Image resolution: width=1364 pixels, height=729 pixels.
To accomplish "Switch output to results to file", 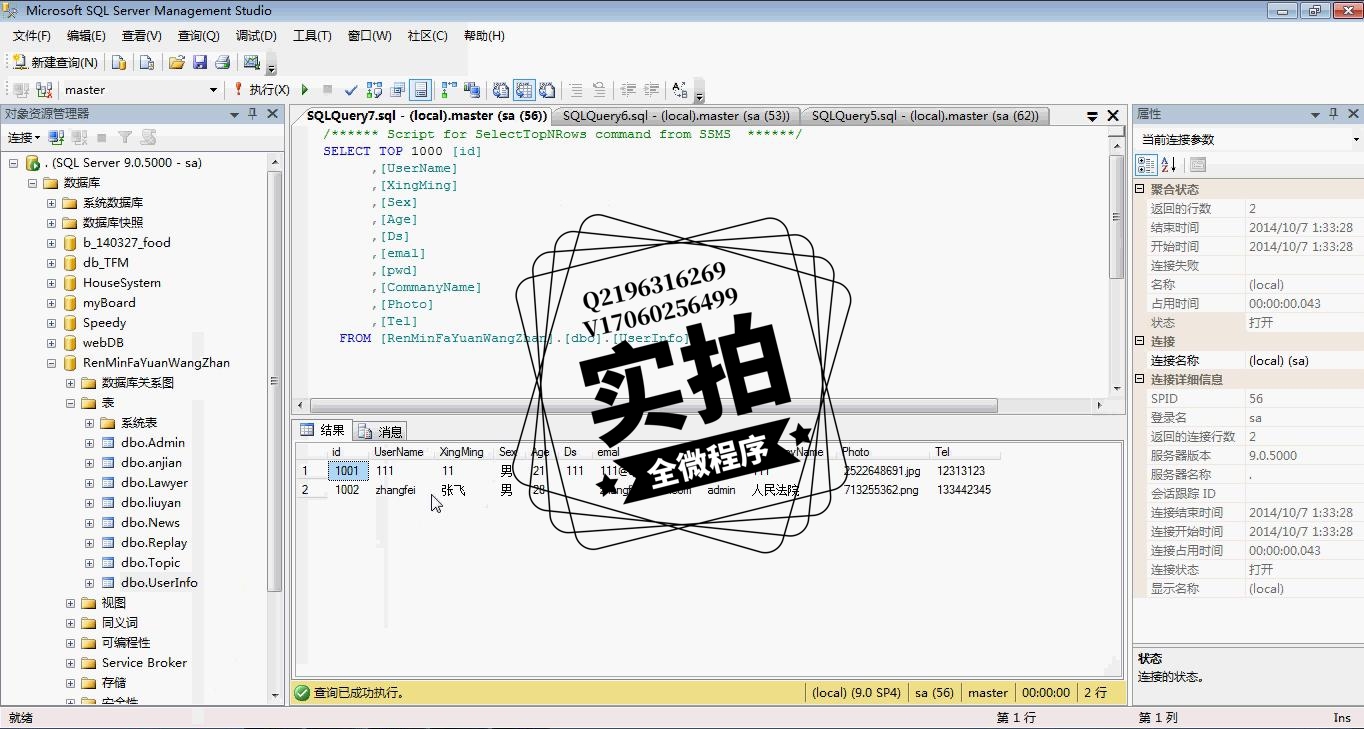I will 547,90.
